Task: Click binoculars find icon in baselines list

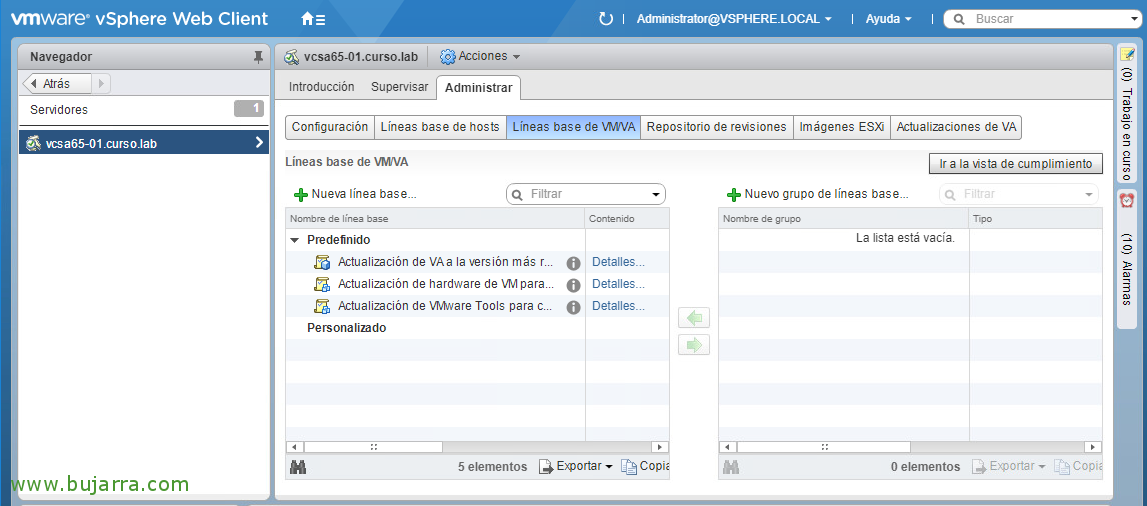Action: [298, 467]
